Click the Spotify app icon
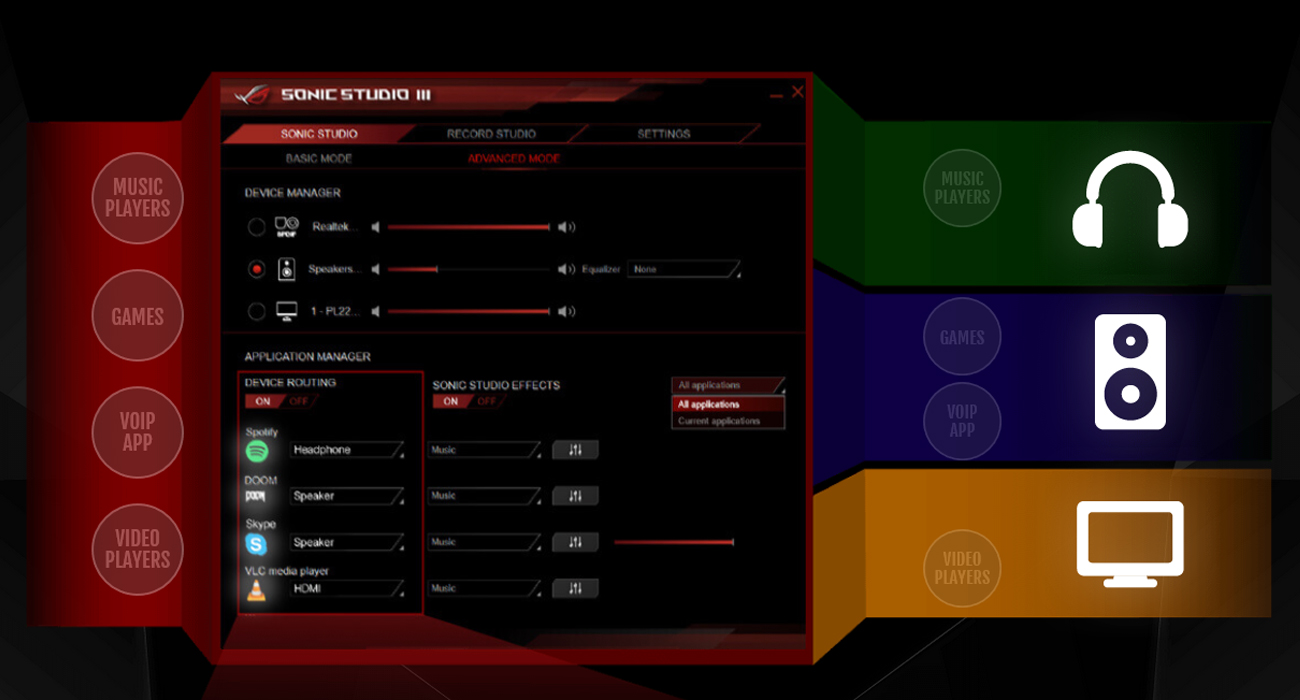Viewport: 1300px width, 700px height. (257, 451)
